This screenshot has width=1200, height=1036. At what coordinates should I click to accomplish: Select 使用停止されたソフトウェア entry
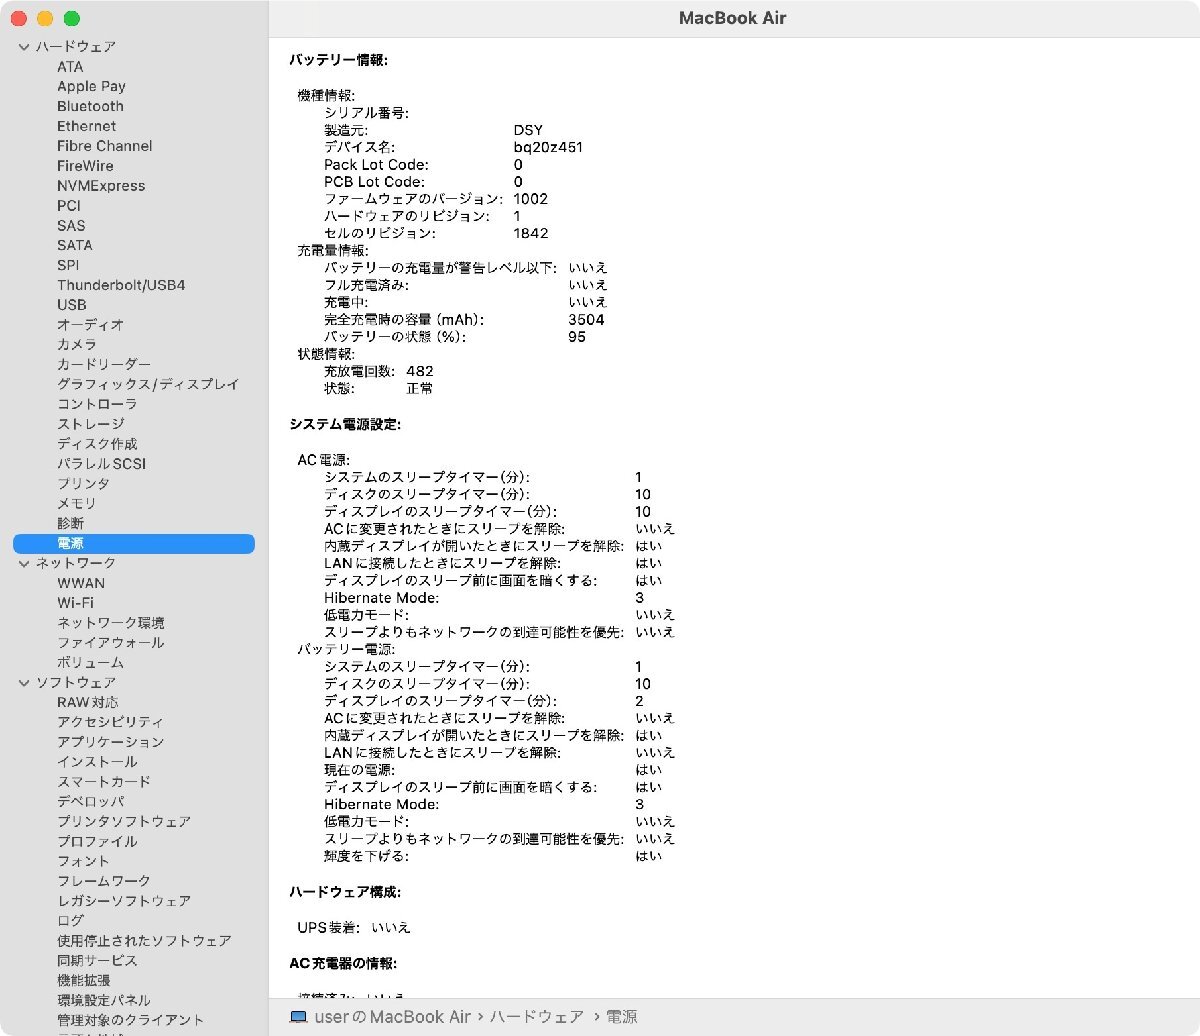(144, 941)
